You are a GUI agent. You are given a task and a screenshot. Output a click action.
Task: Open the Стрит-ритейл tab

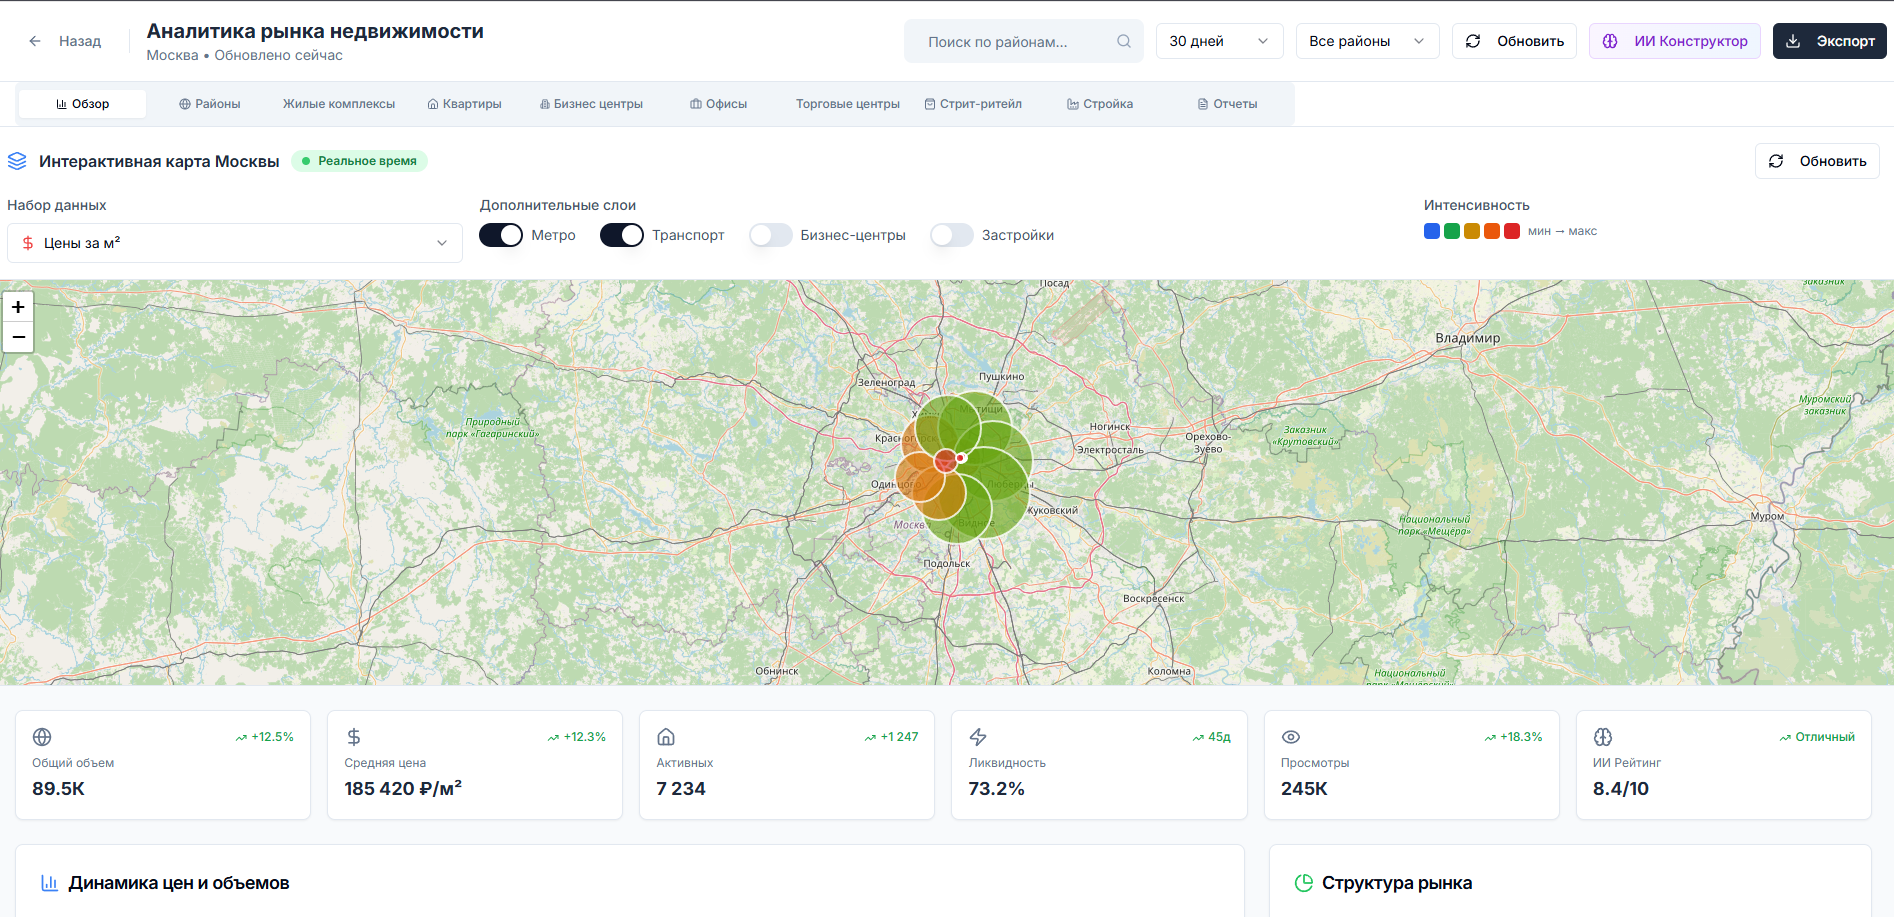point(973,104)
